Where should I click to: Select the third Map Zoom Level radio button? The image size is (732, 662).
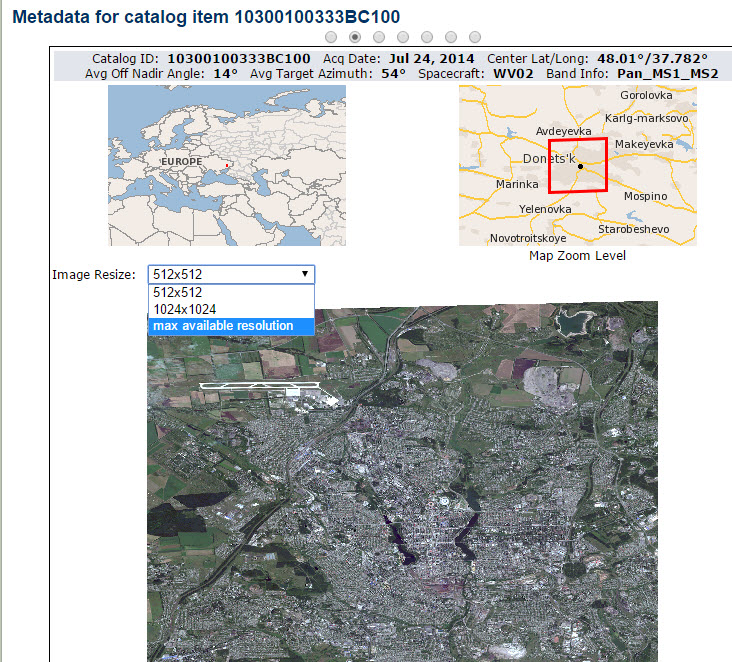pyautogui.click(x=379, y=37)
